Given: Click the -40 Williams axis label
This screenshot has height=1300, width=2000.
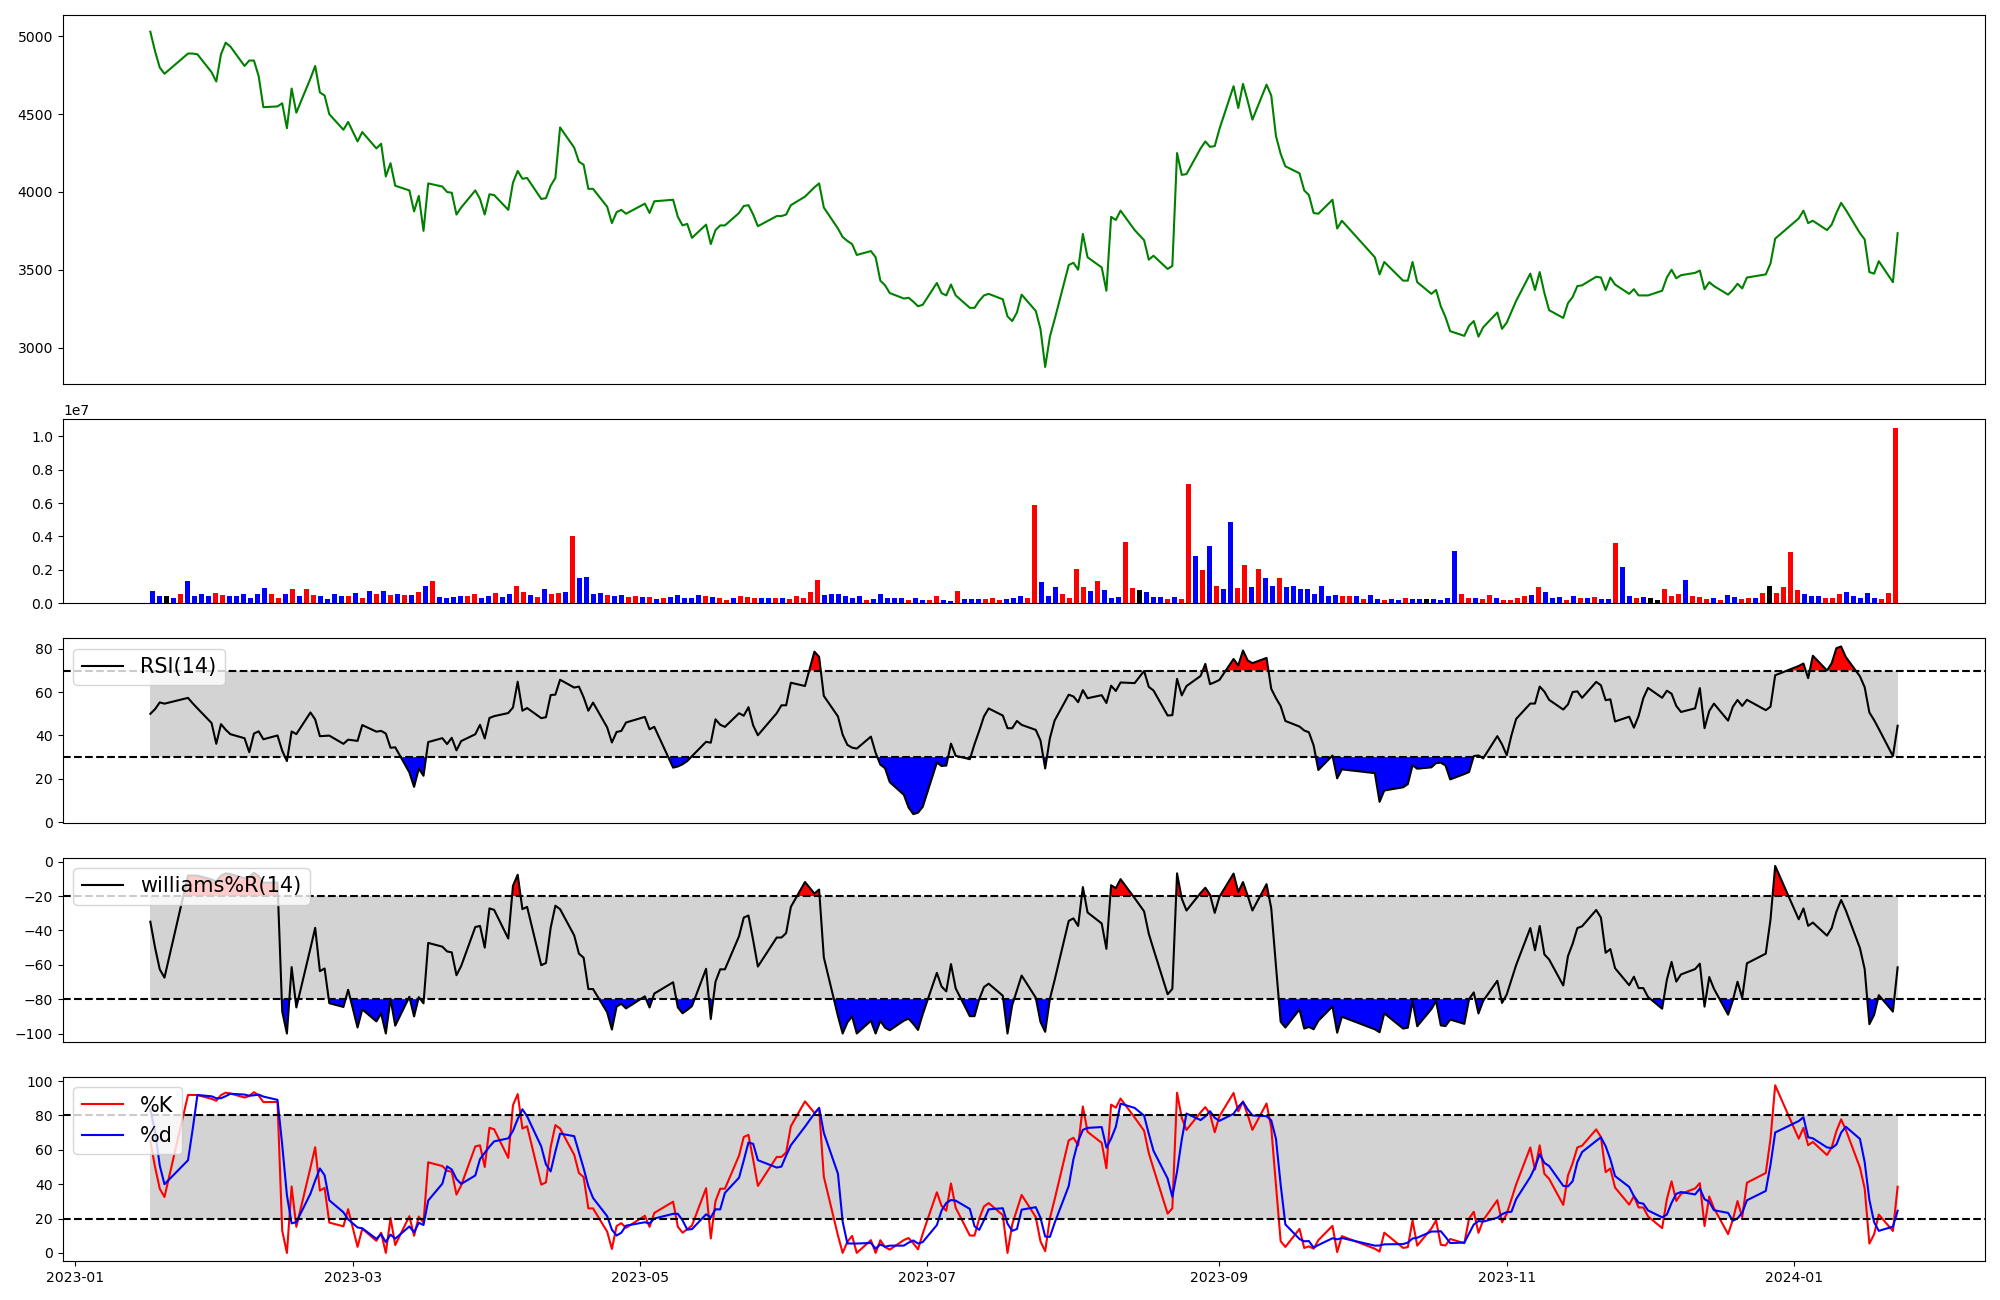Looking at the screenshot, I should click(38, 931).
